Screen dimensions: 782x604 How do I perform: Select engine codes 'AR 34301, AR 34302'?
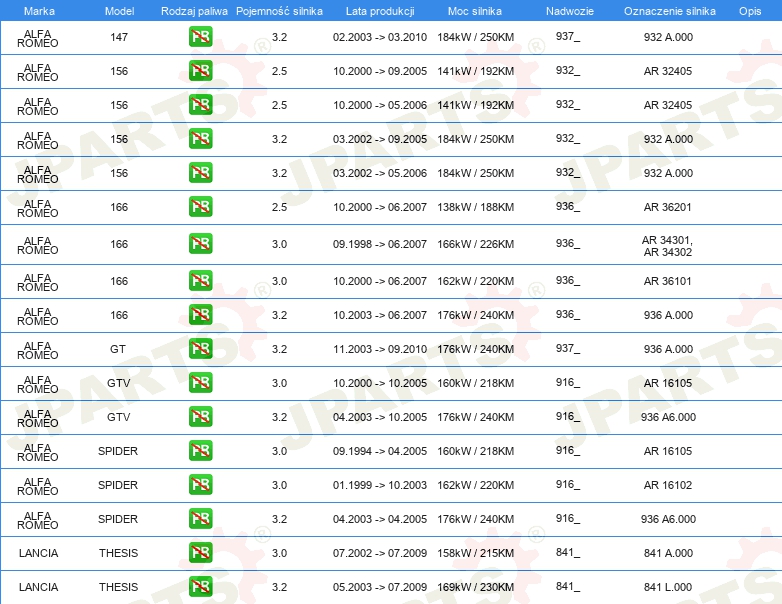click(668, 246)
